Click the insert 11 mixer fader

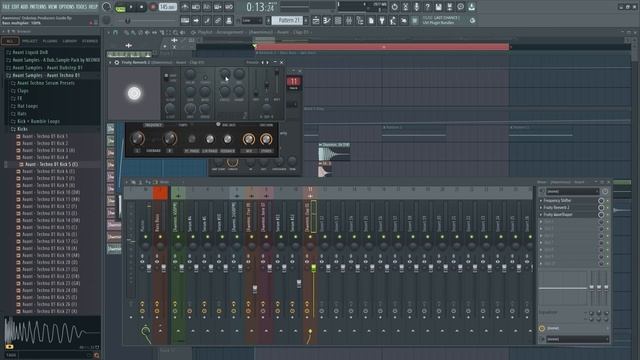coord(313,268)
